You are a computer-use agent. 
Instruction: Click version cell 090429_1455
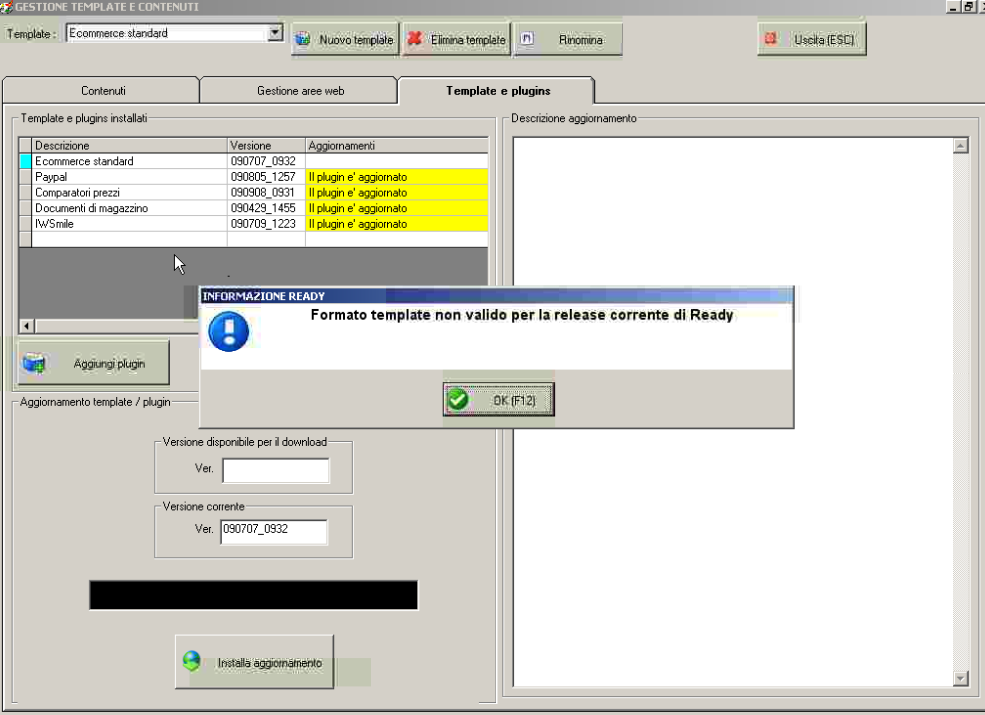(x=266, y=208)
